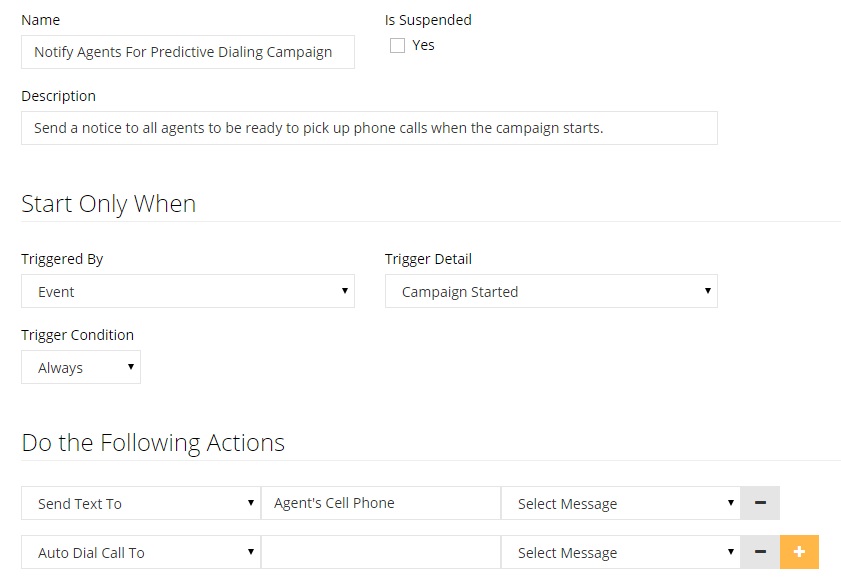
Task: Open the Triggered By Event dropdown
Action: coord(188,291)
